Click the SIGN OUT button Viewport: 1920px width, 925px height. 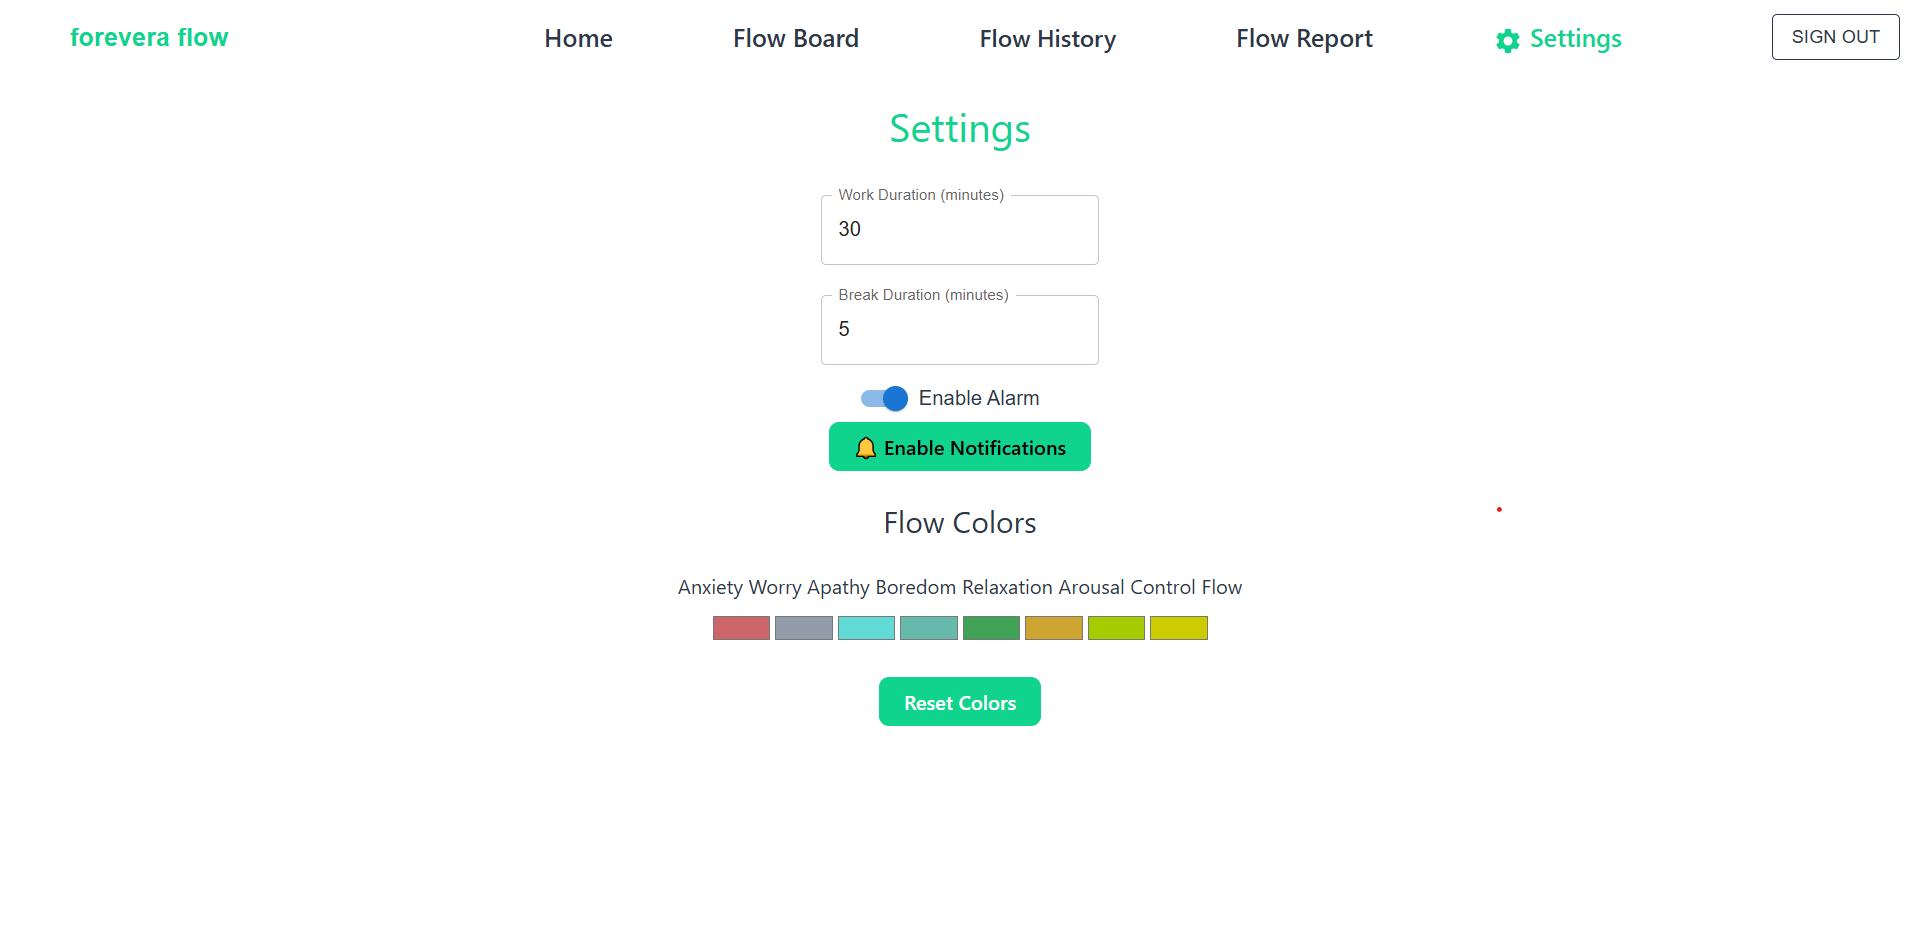1835,36
